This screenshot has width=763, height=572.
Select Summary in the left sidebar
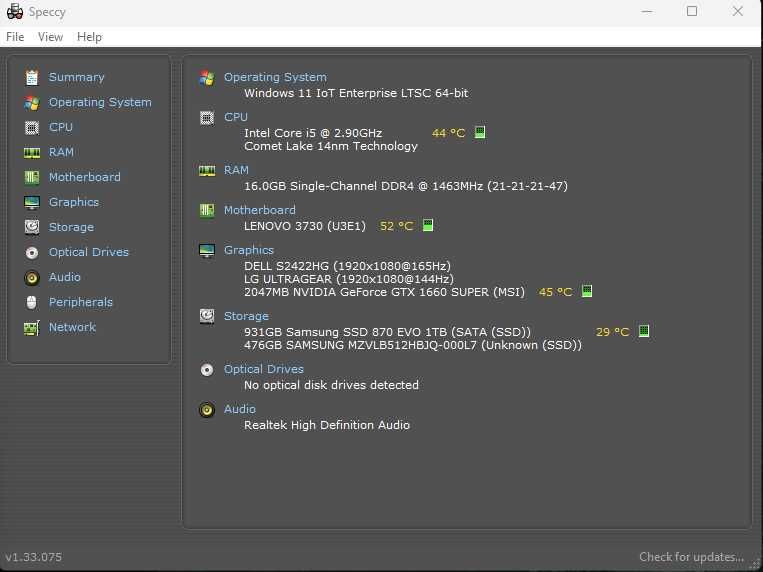[76, 77]
